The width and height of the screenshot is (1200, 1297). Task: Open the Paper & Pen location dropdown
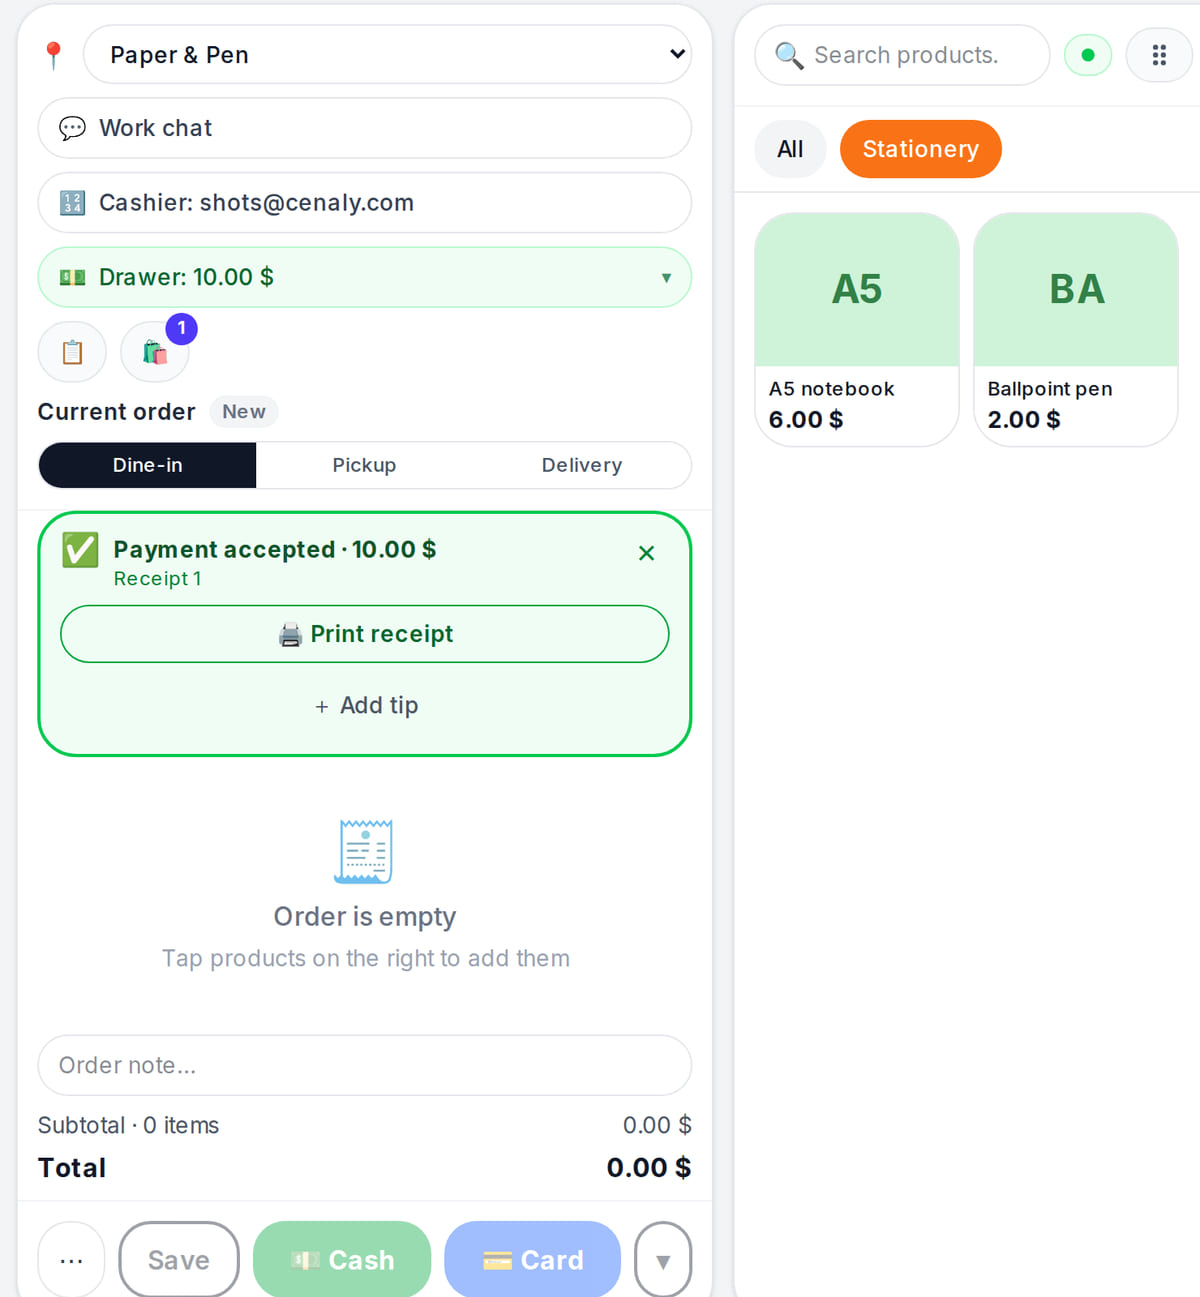[388, 55]
